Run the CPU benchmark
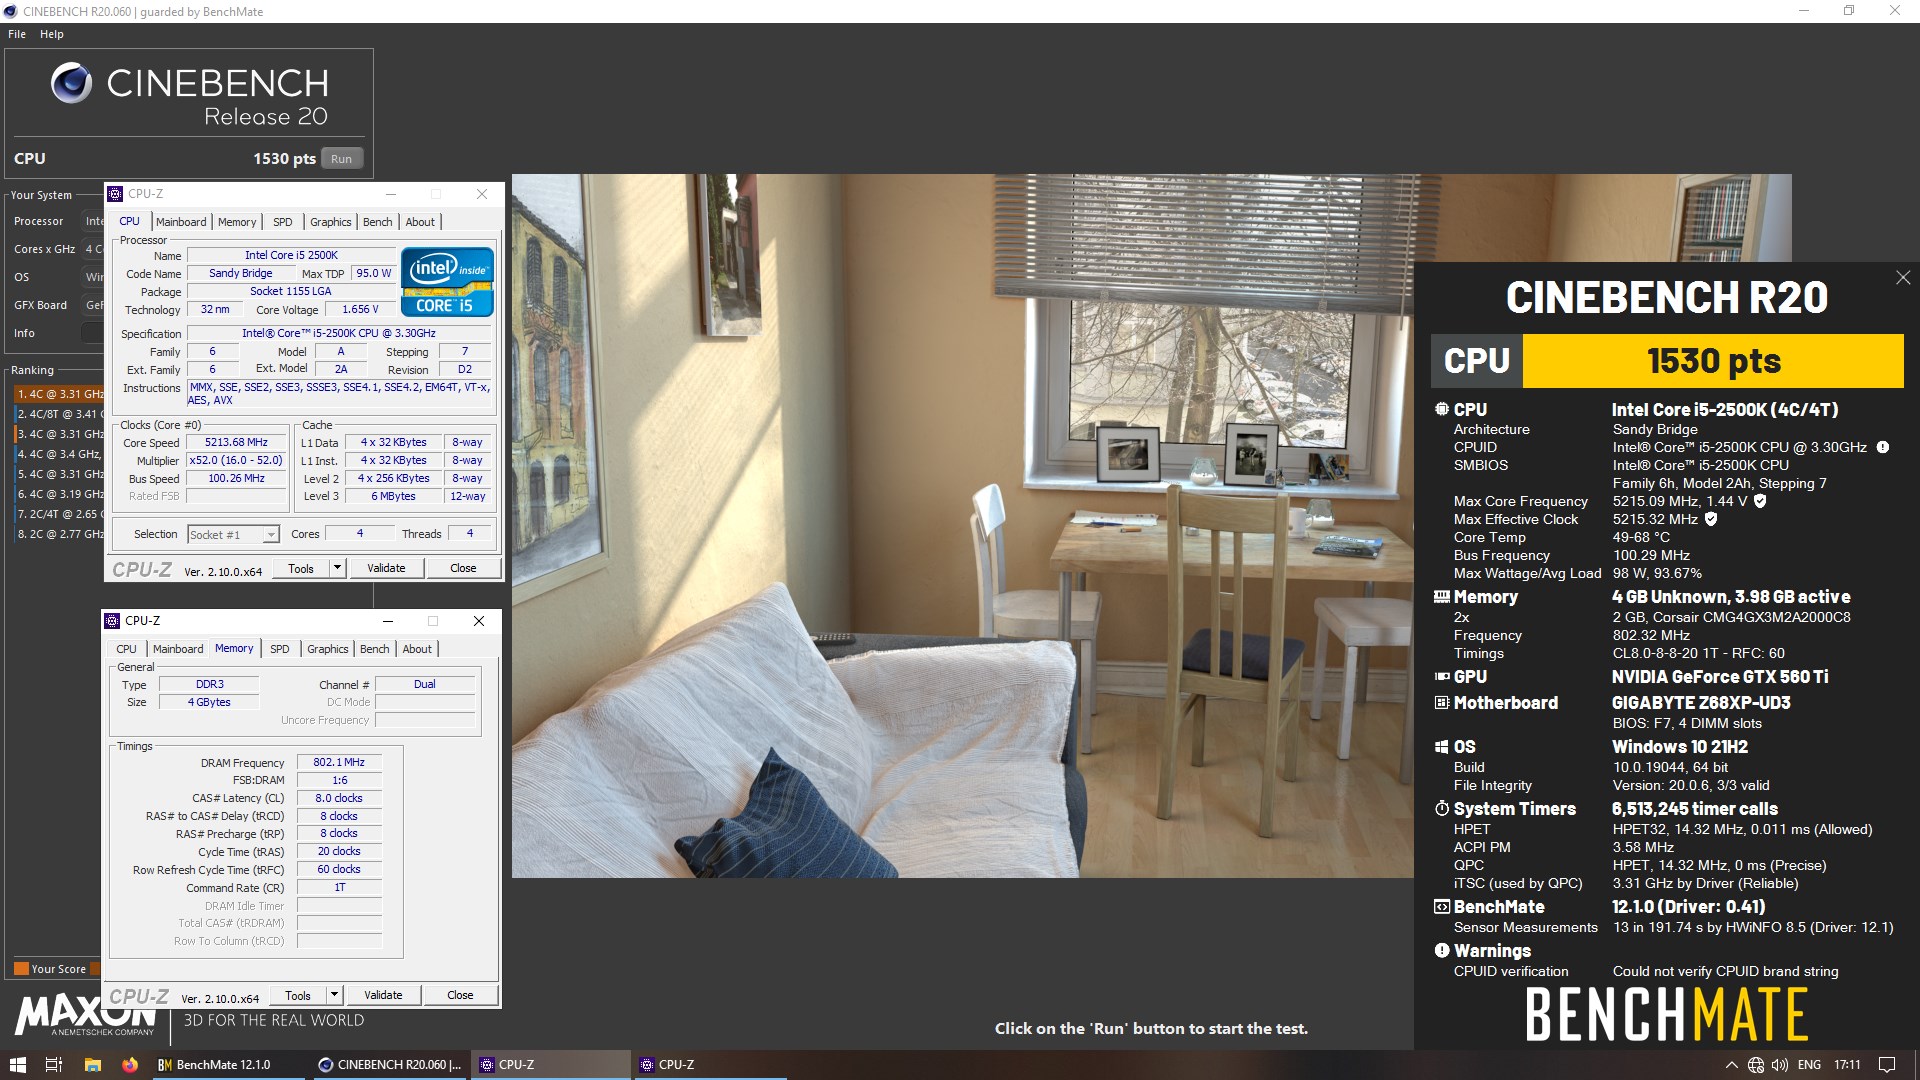The height and width of the screenshot is (1080, 1920). pos(341,159)
